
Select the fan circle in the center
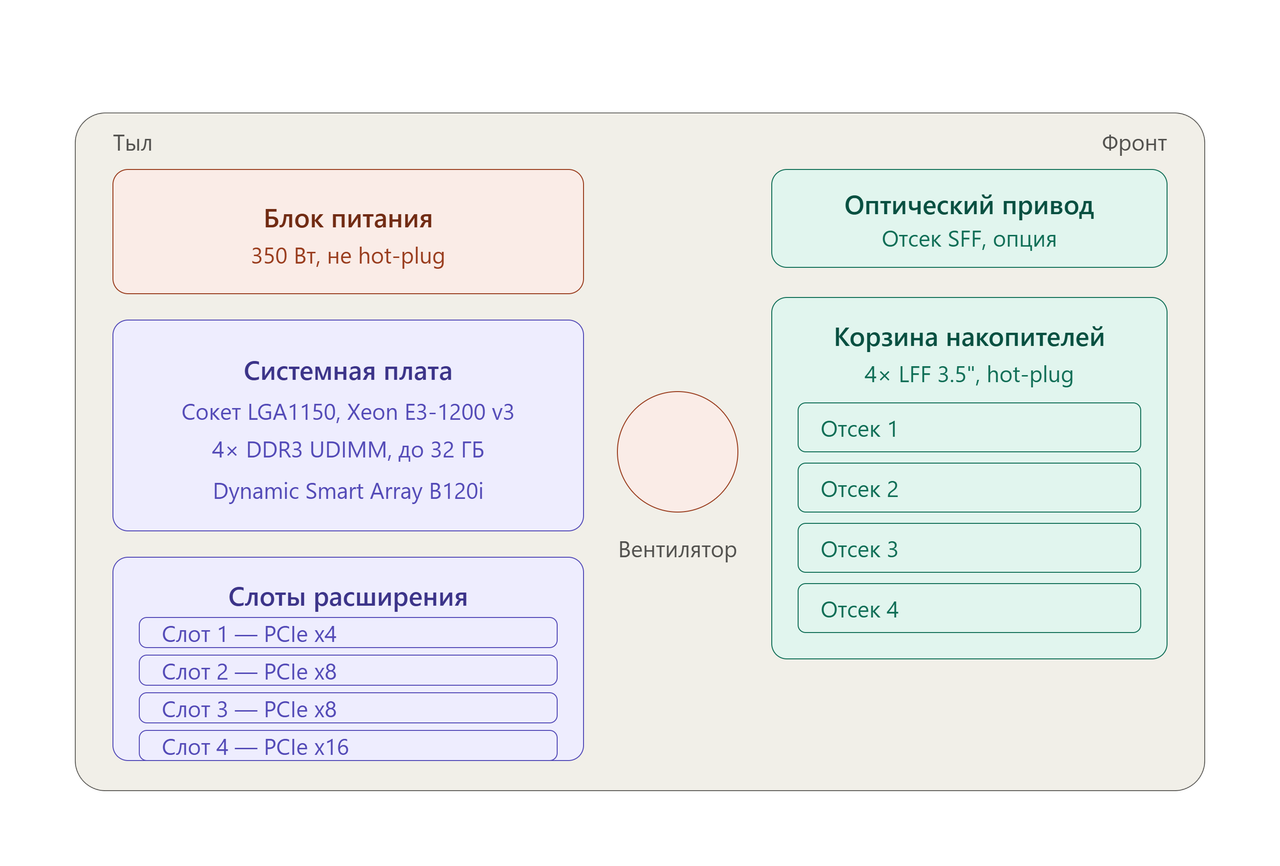(678, 452)
